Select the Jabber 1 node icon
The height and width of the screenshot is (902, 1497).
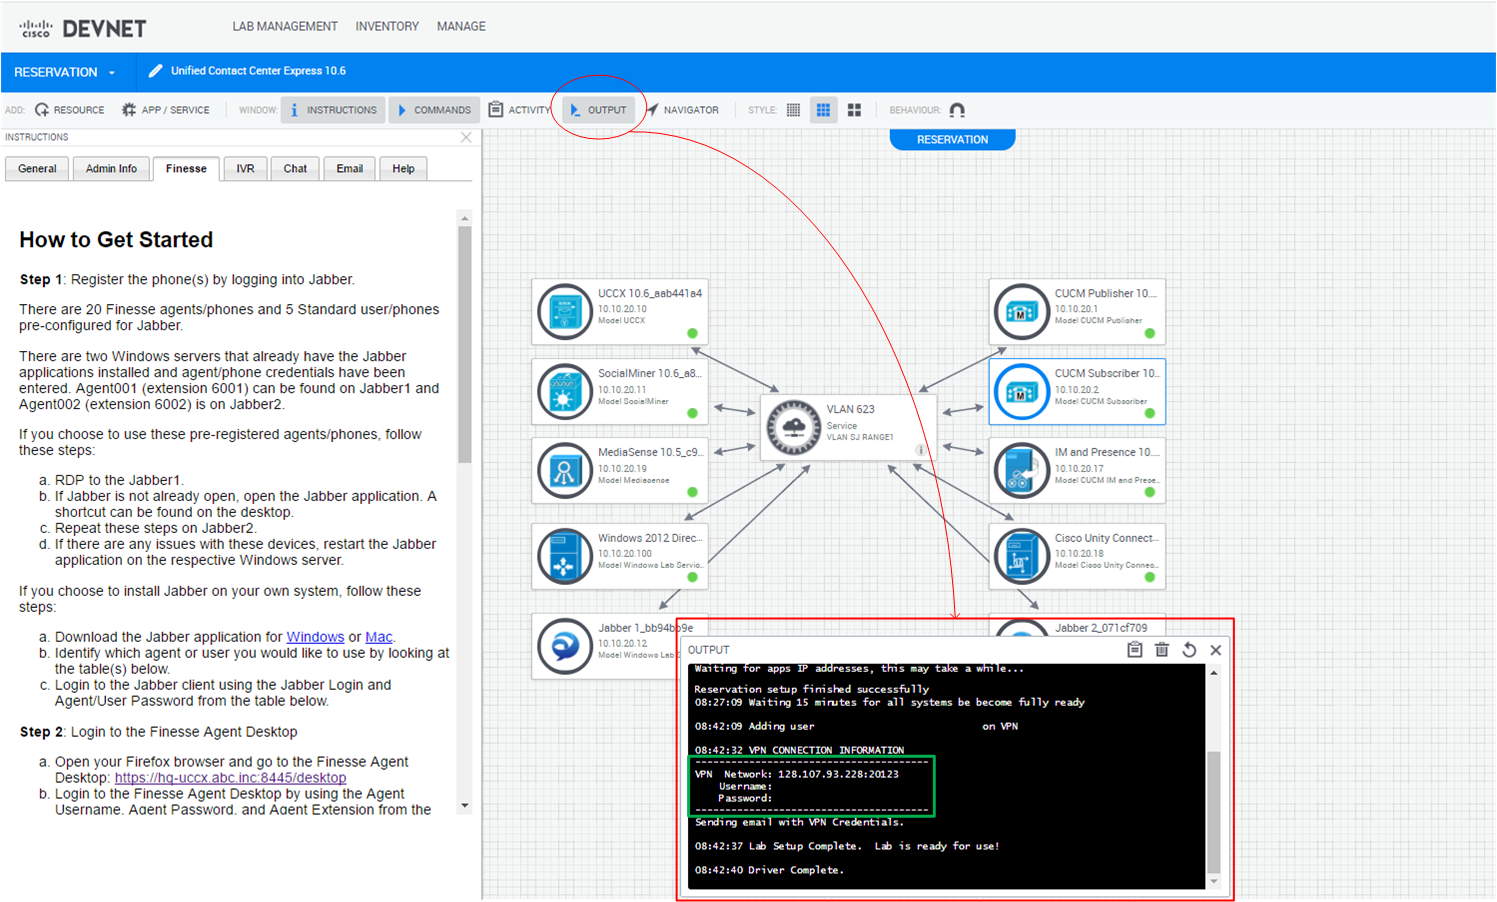tap(565, 646)
